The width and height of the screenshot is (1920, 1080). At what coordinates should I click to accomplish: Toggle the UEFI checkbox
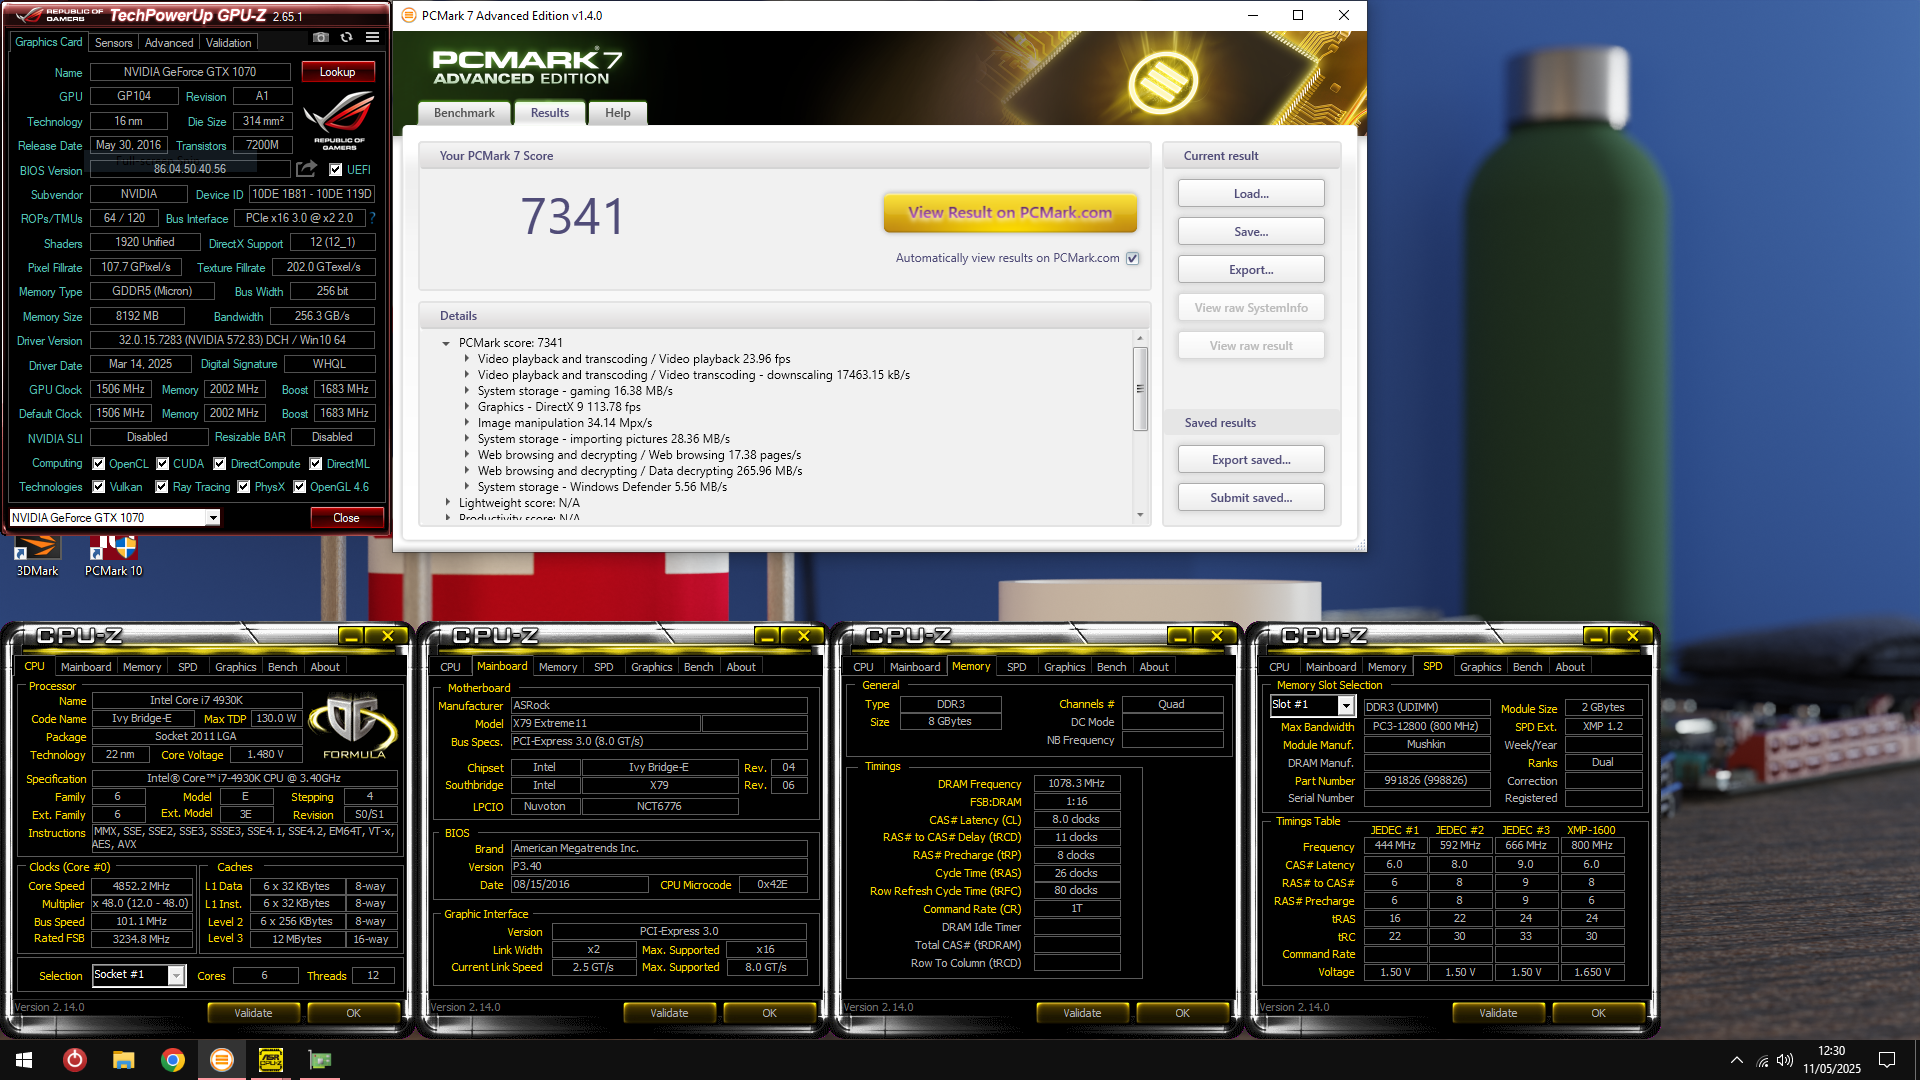(x=336, y=169)
